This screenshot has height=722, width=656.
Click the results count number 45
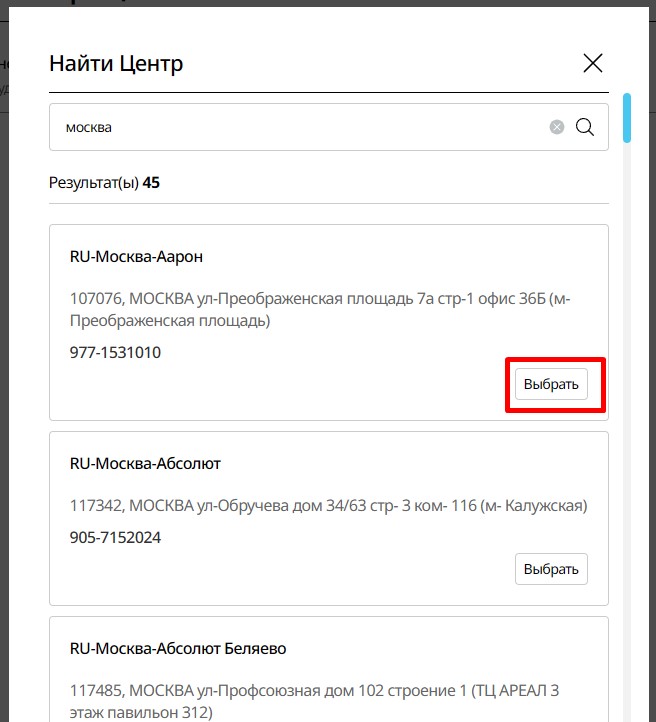(151, 183)
